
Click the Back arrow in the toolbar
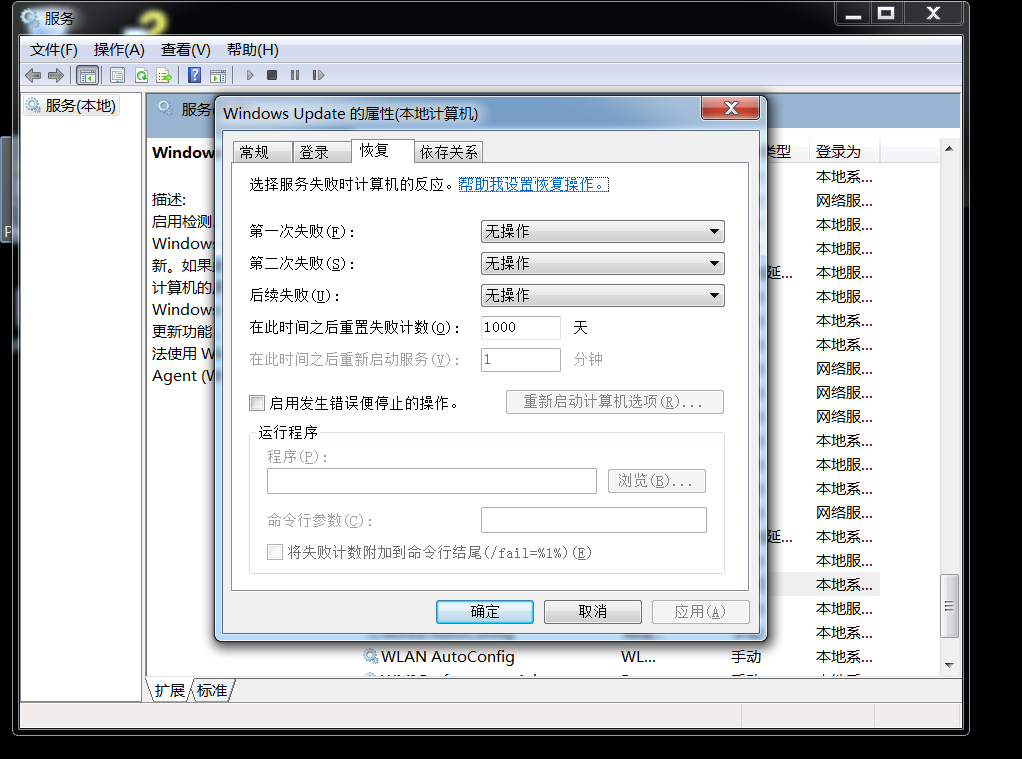(x=33, y=76)
